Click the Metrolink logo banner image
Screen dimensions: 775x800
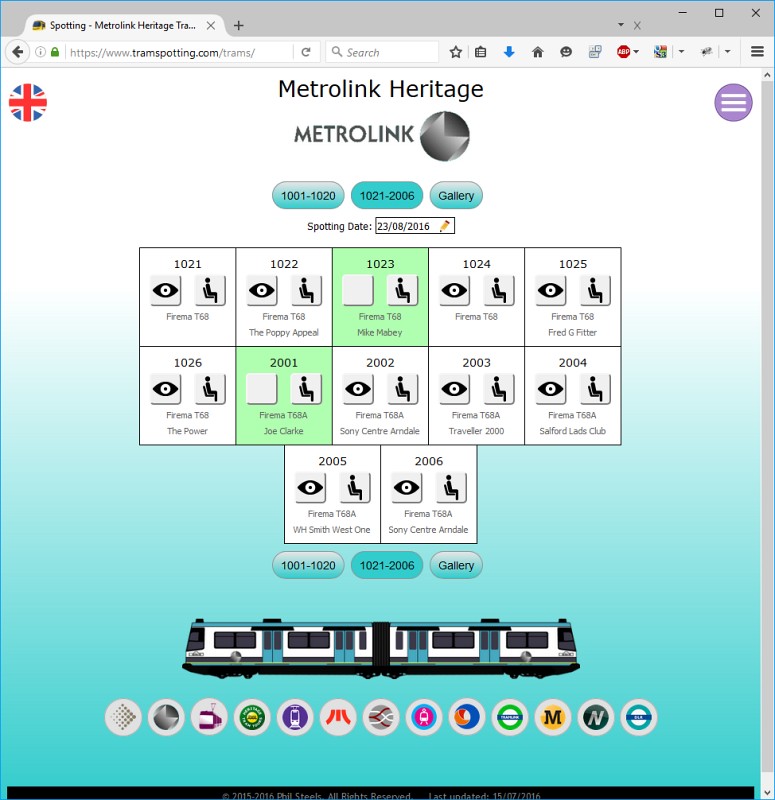pos(381,135)
